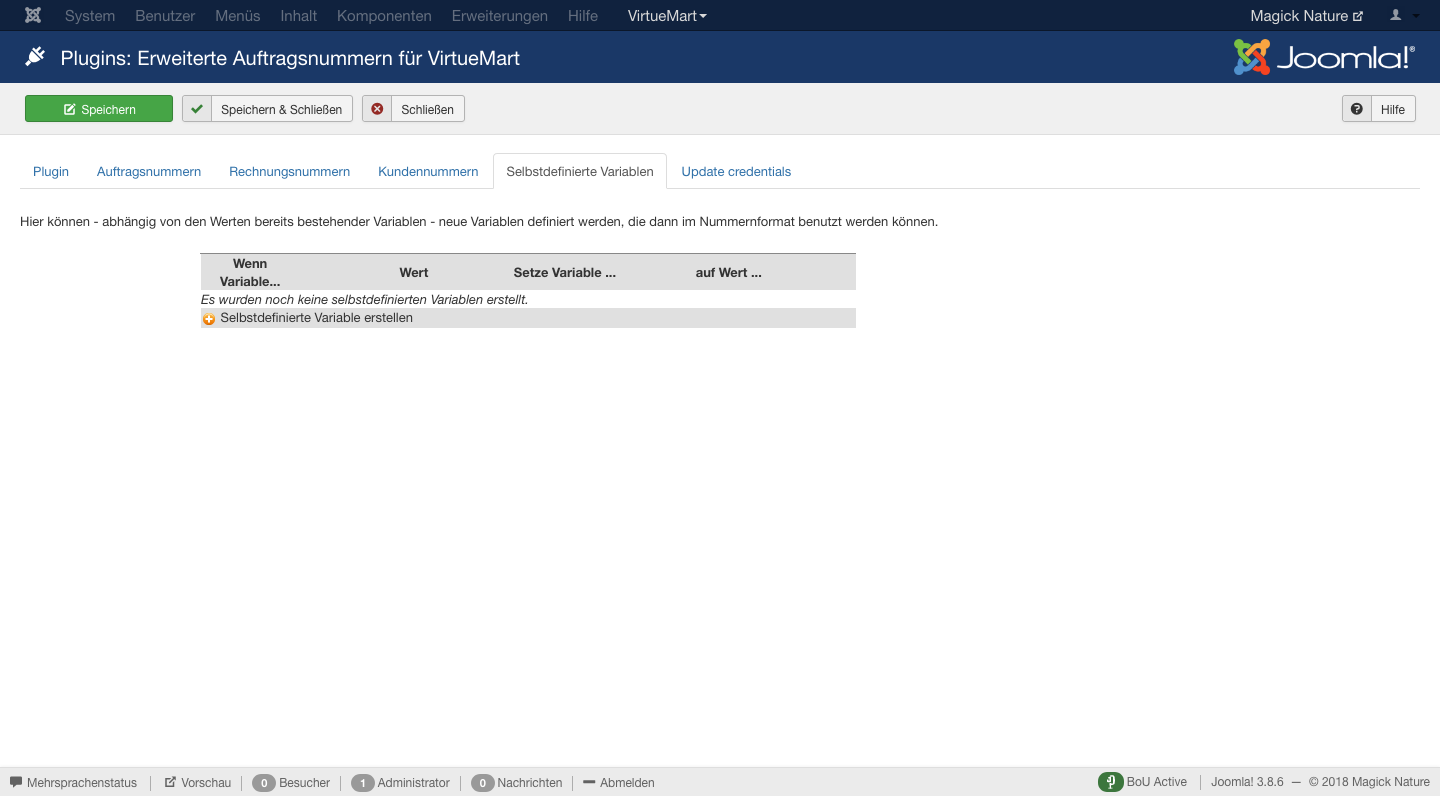Click the red X Schließen icon

click(377, 109)
